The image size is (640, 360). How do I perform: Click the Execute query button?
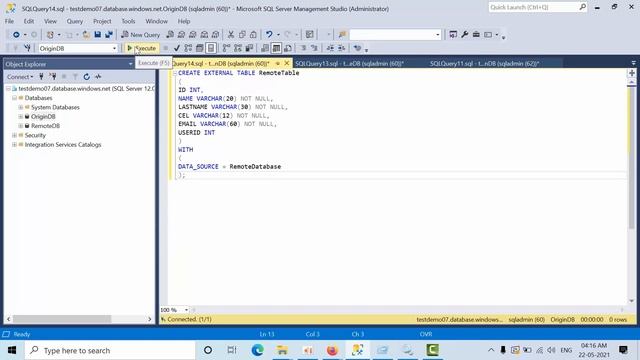[x=141, y=48]
